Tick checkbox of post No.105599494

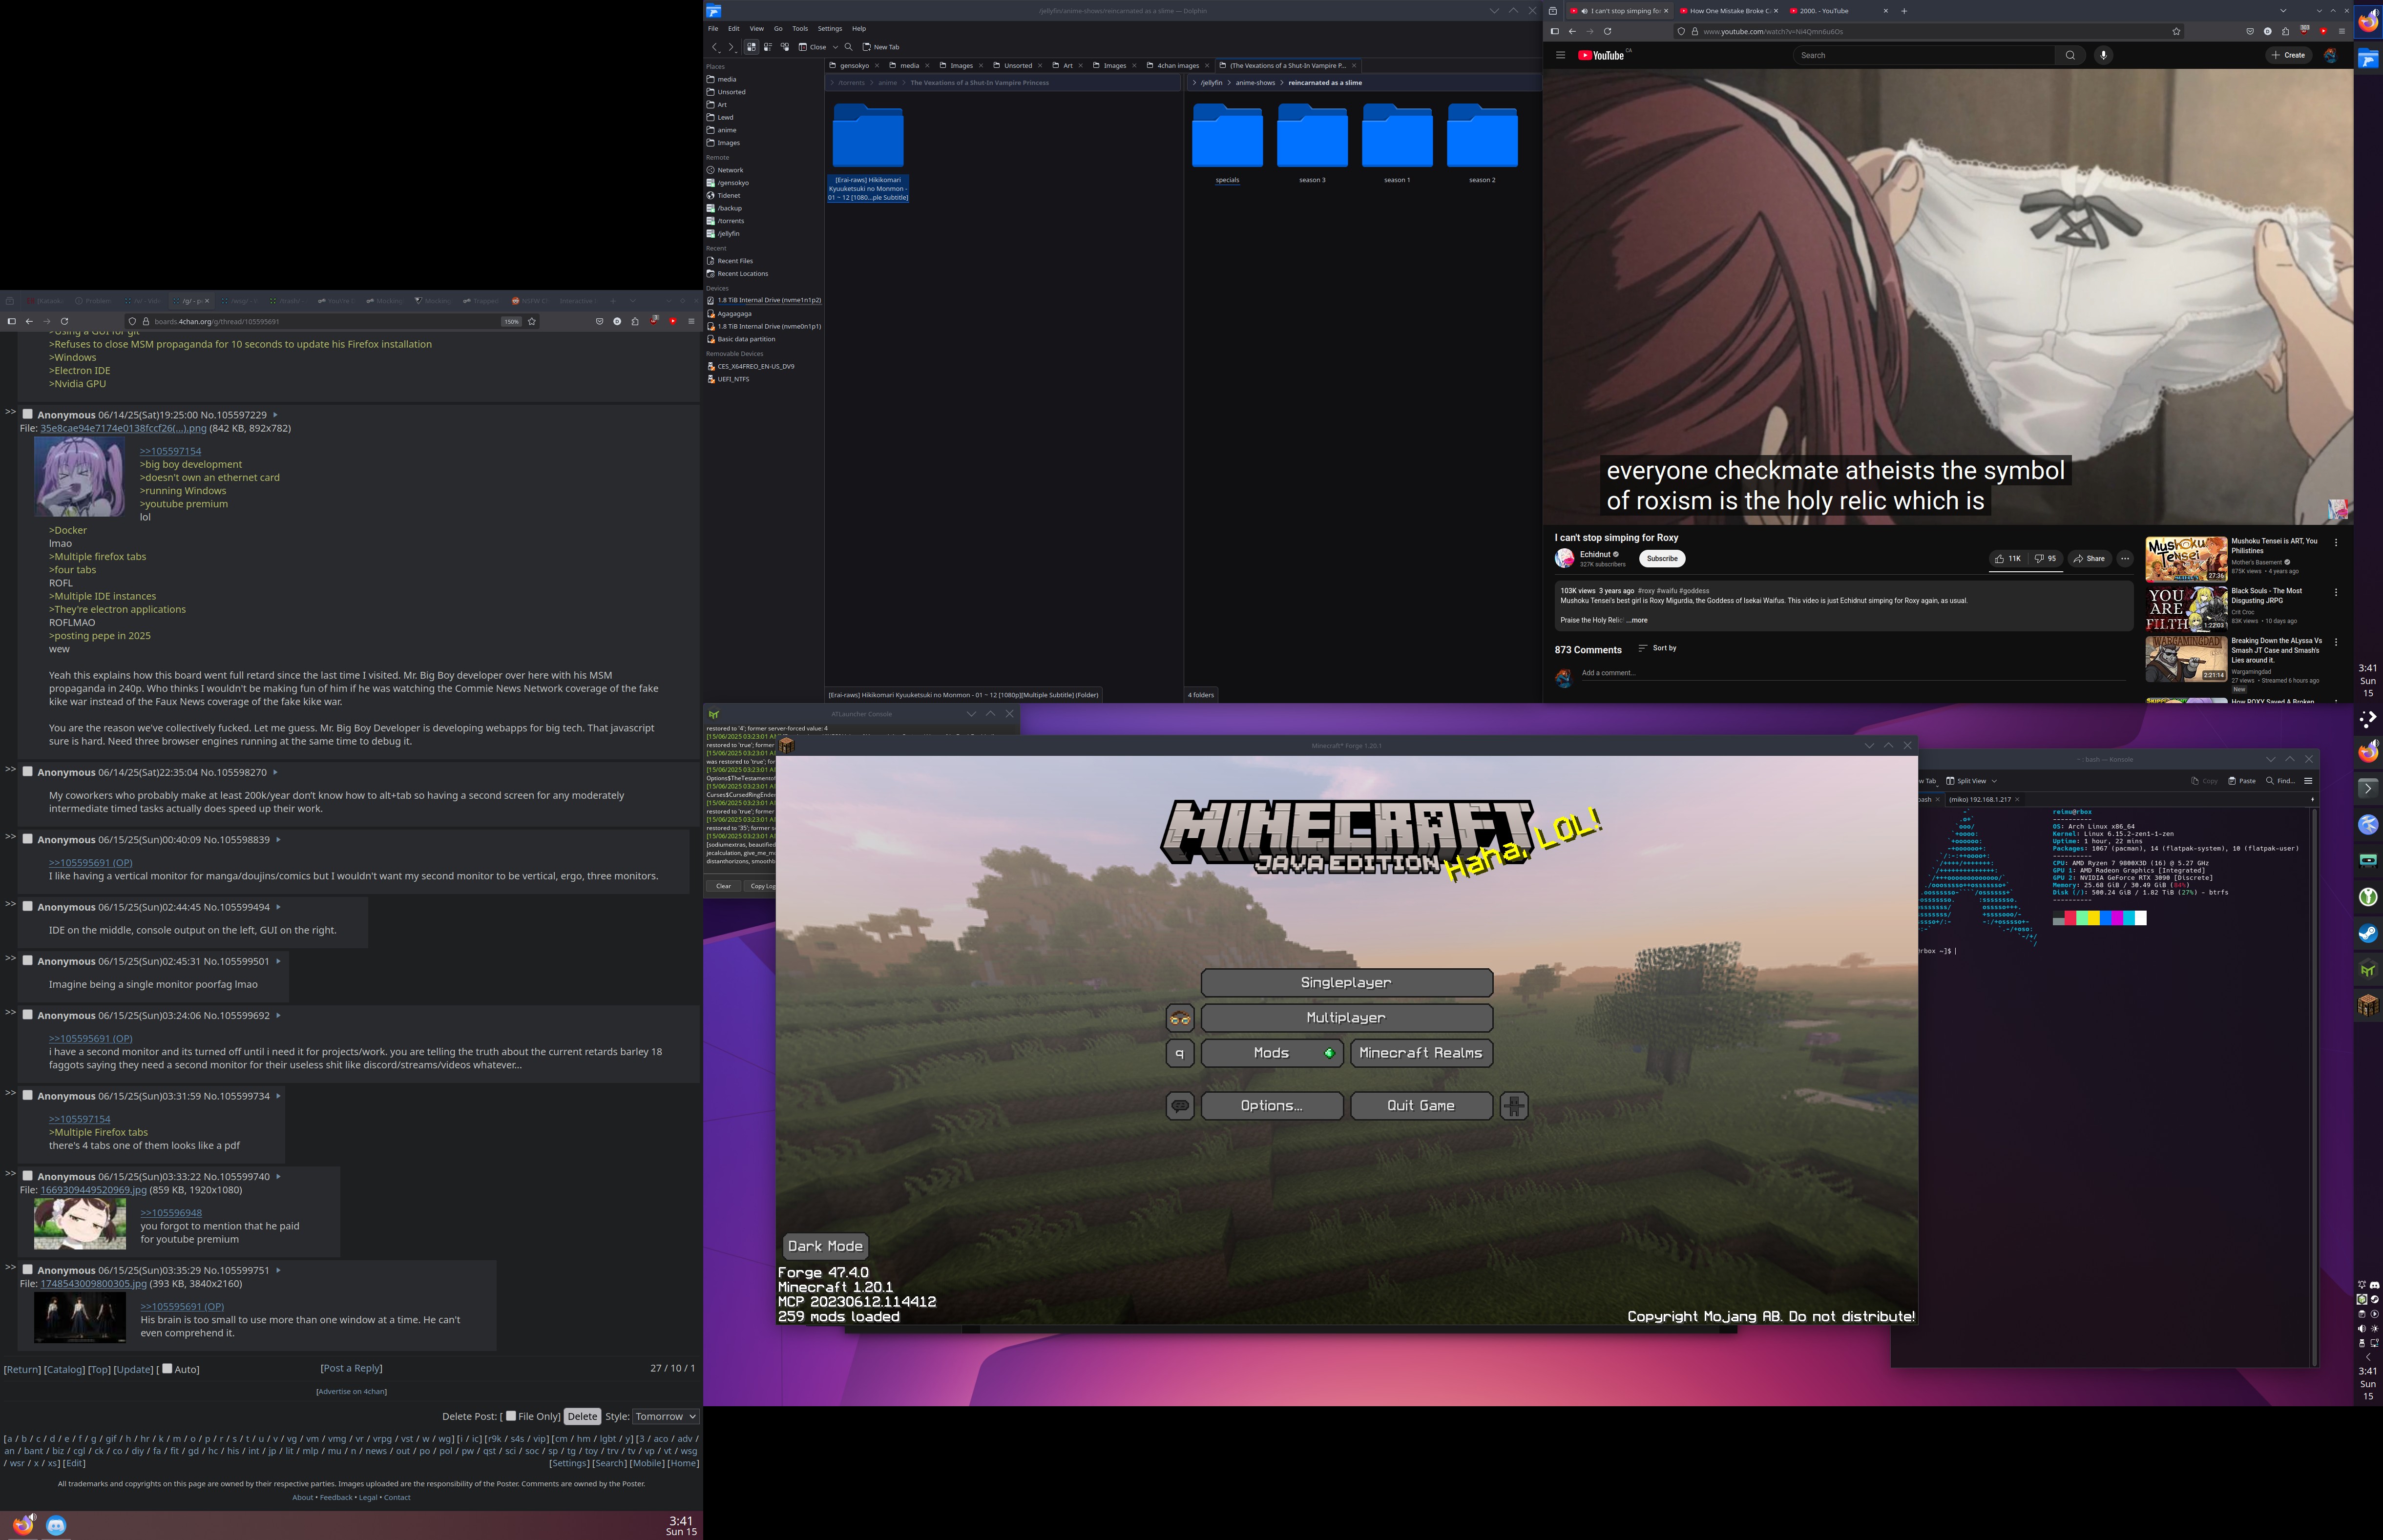(x=28, y=907)
